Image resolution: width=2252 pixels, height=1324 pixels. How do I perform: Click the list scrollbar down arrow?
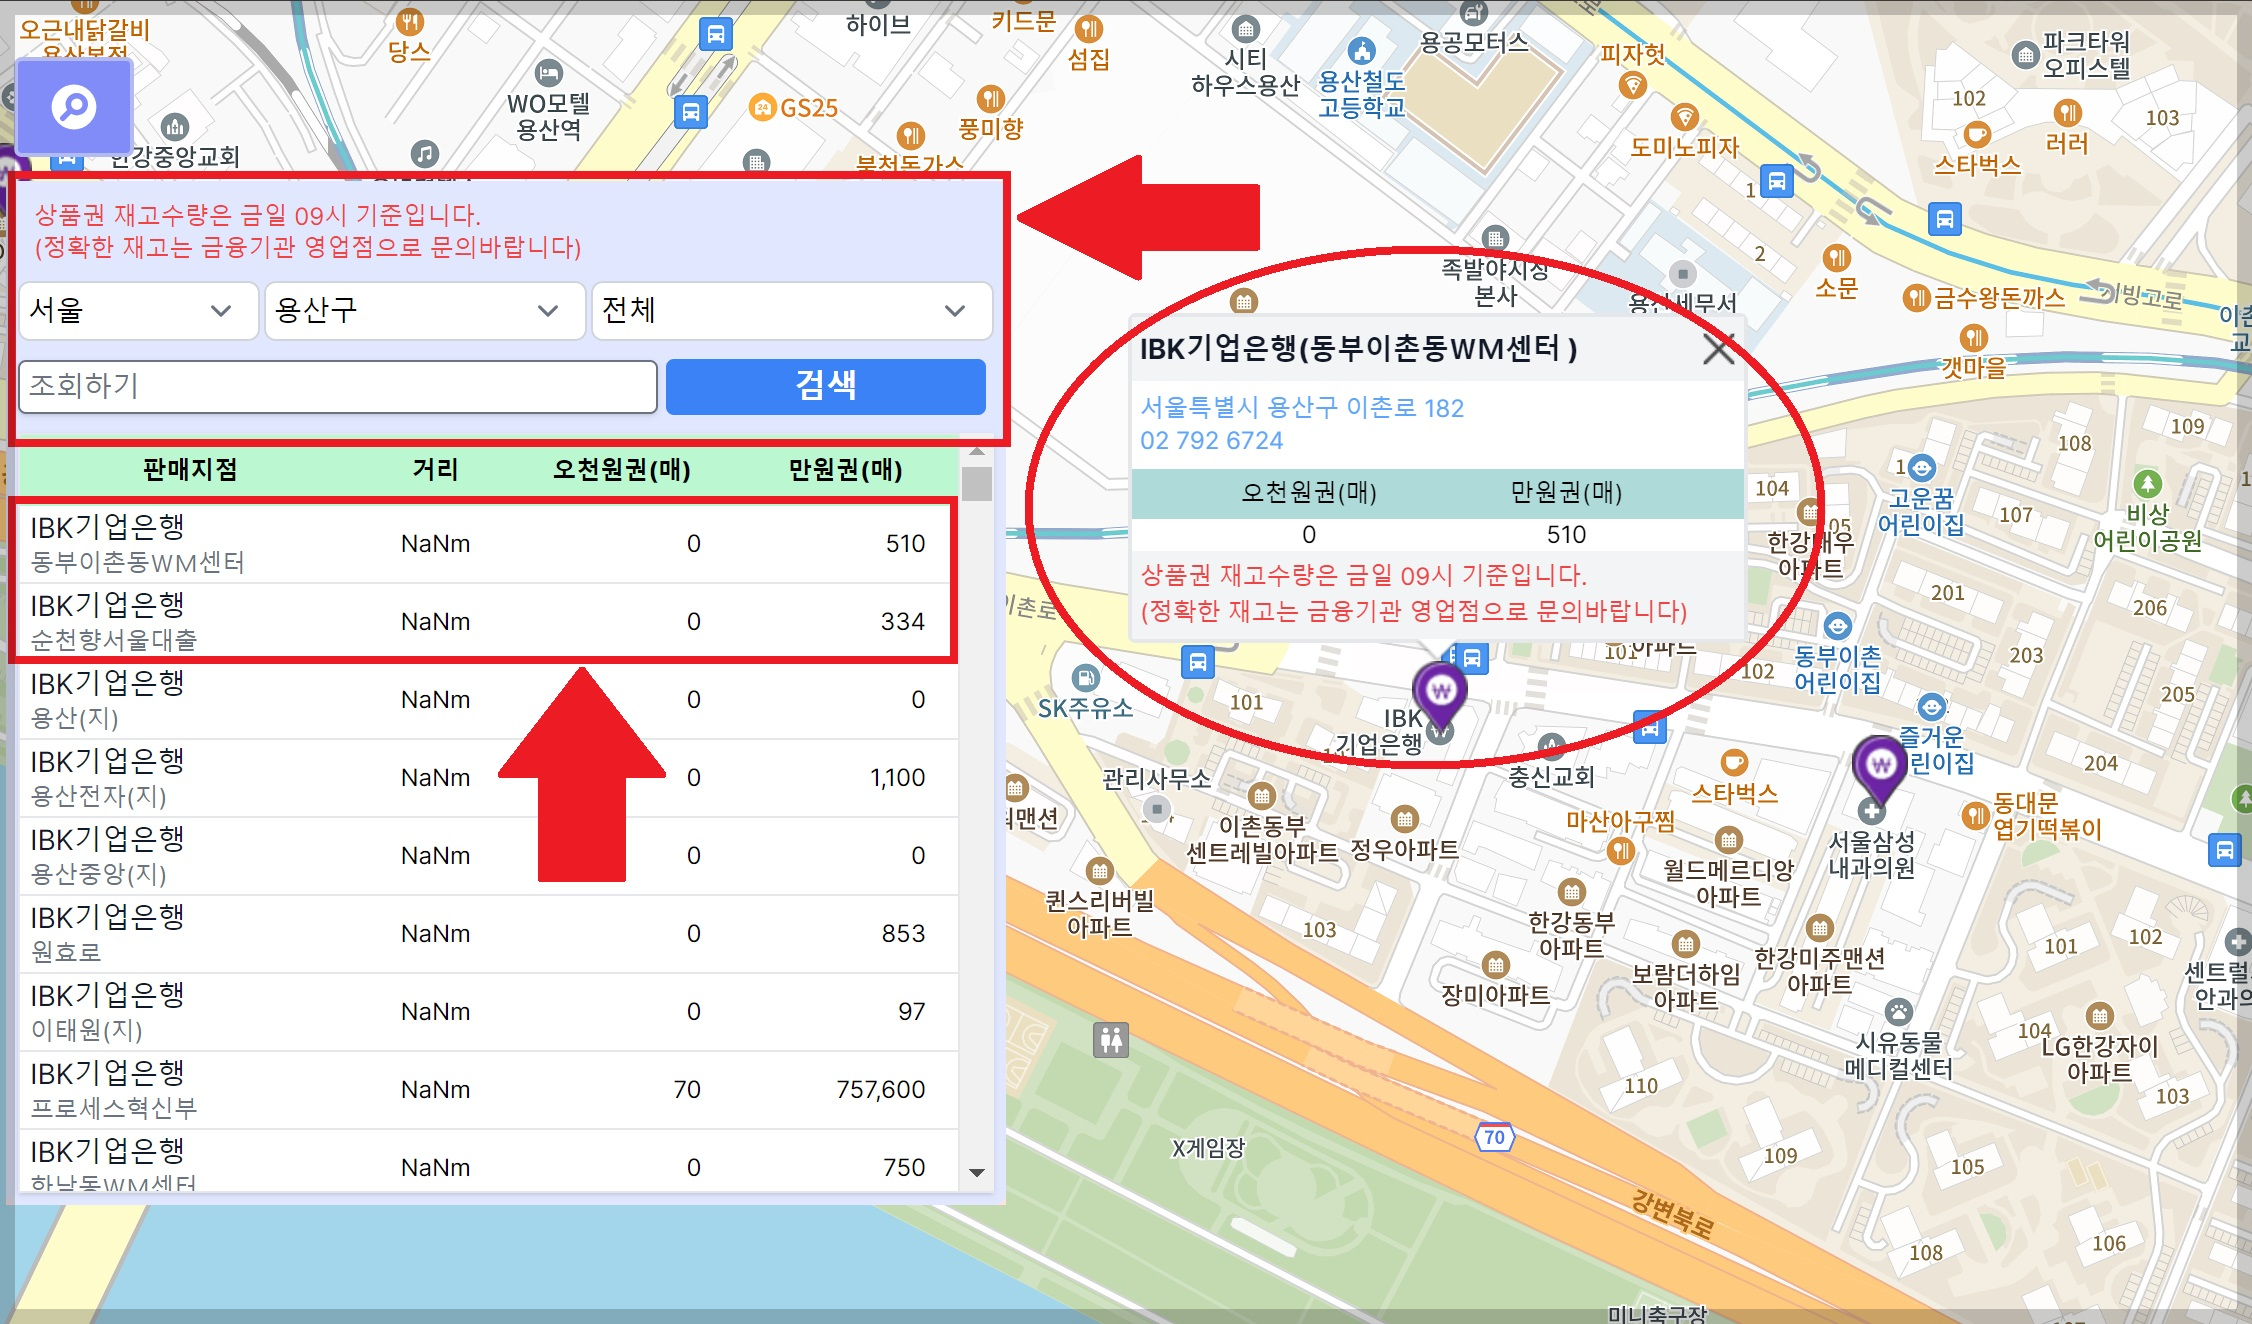(x=977, y=1172)
